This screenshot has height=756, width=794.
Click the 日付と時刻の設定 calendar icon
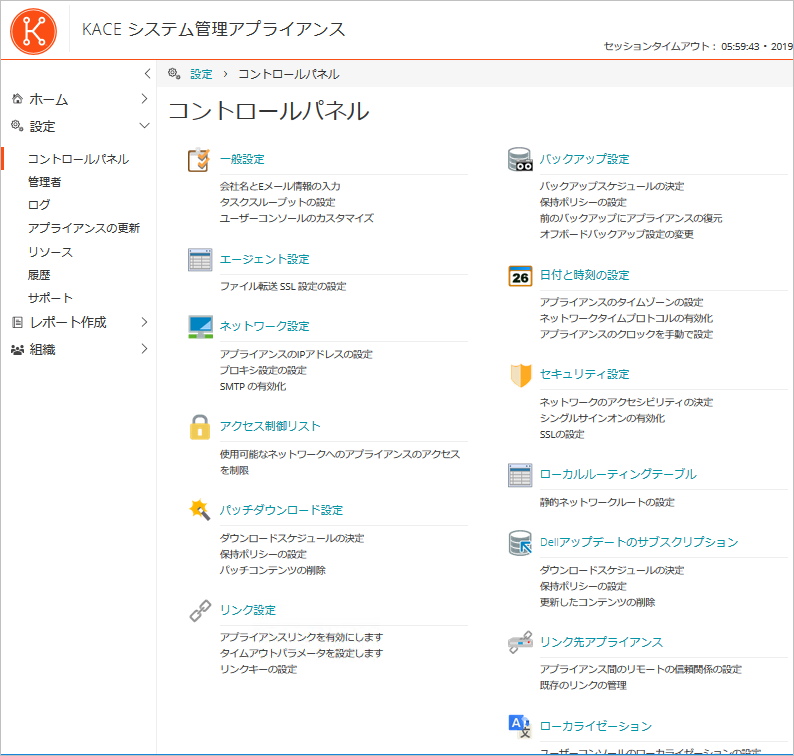[520, 276]
